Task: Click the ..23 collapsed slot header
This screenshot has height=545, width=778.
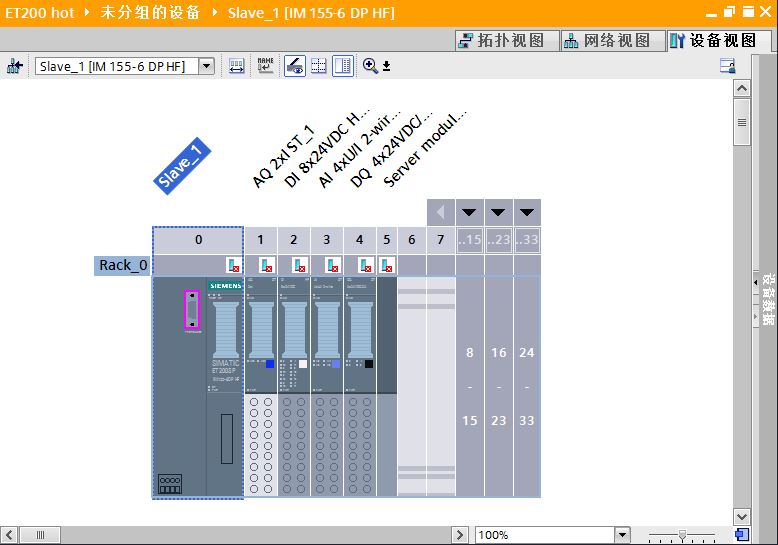Action: [498, 240]
